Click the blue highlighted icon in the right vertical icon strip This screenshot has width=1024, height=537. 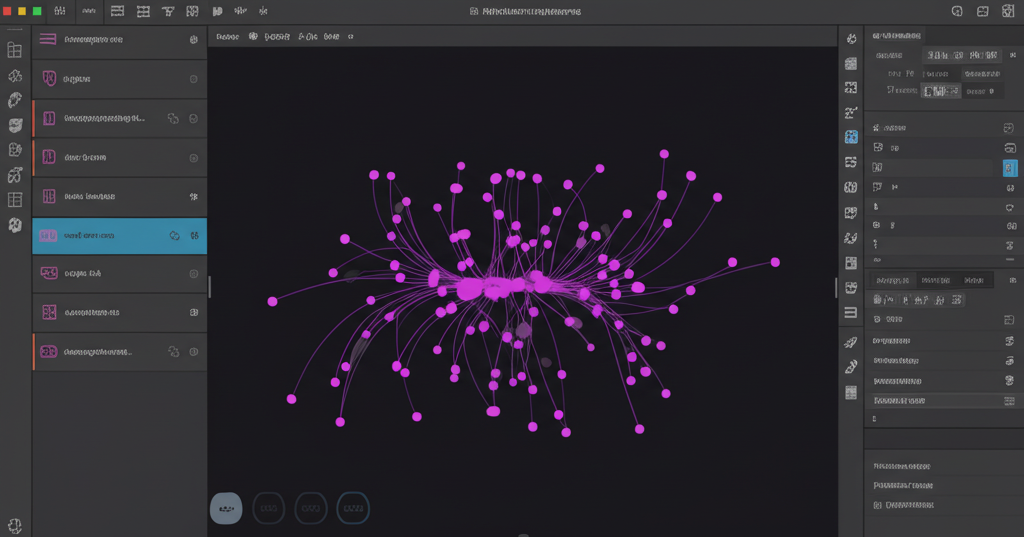[x=851, y=137]
